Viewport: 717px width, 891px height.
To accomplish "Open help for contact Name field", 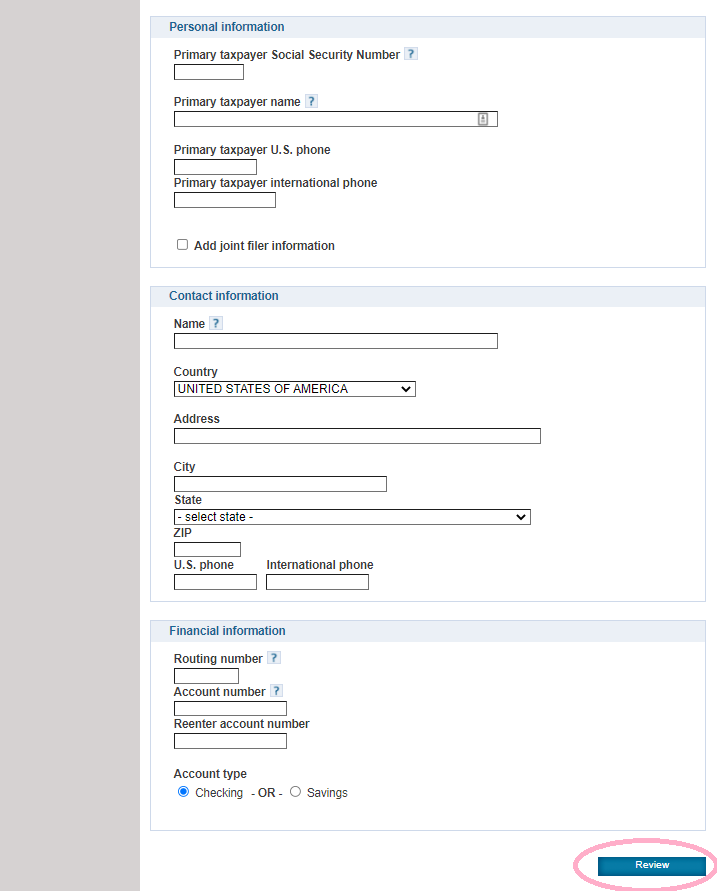I will pyautogui.click(x=216, y=323).
